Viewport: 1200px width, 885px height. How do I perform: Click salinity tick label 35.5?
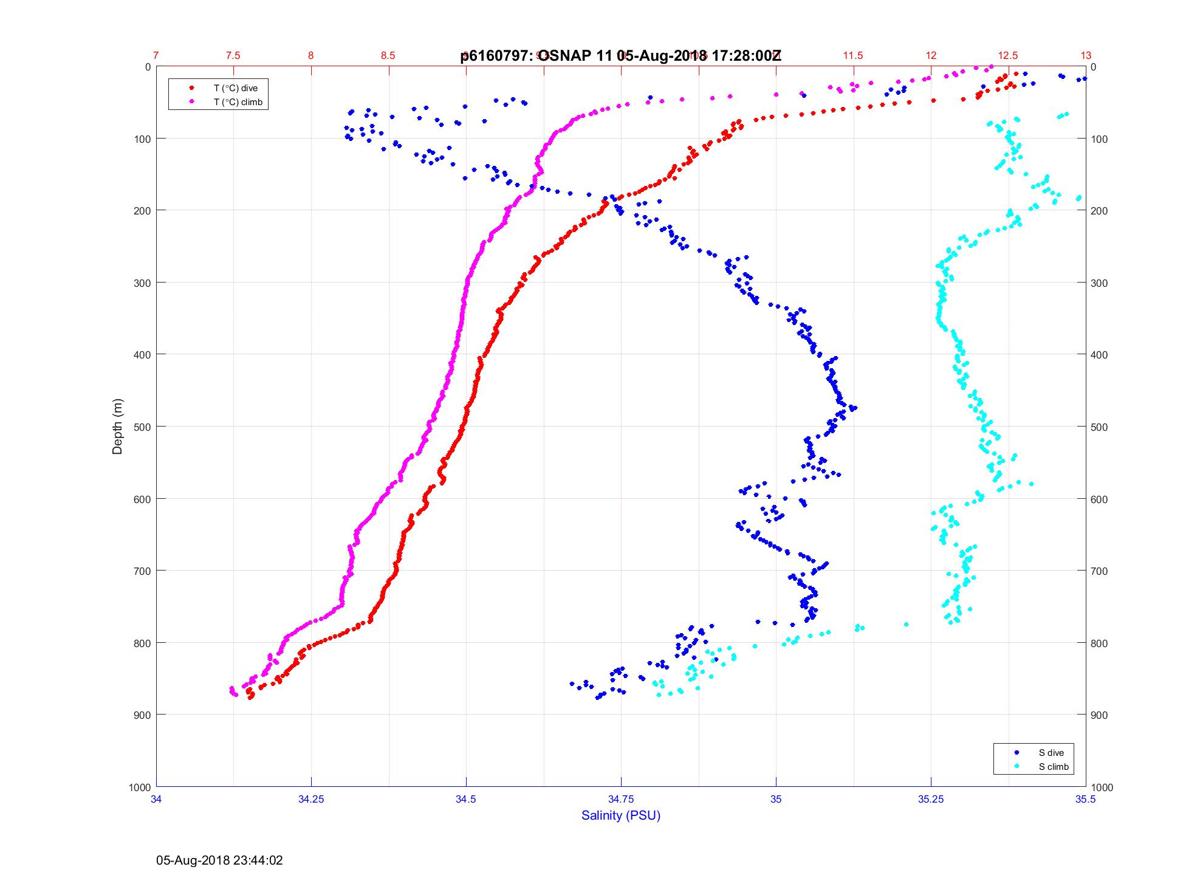1086,799
